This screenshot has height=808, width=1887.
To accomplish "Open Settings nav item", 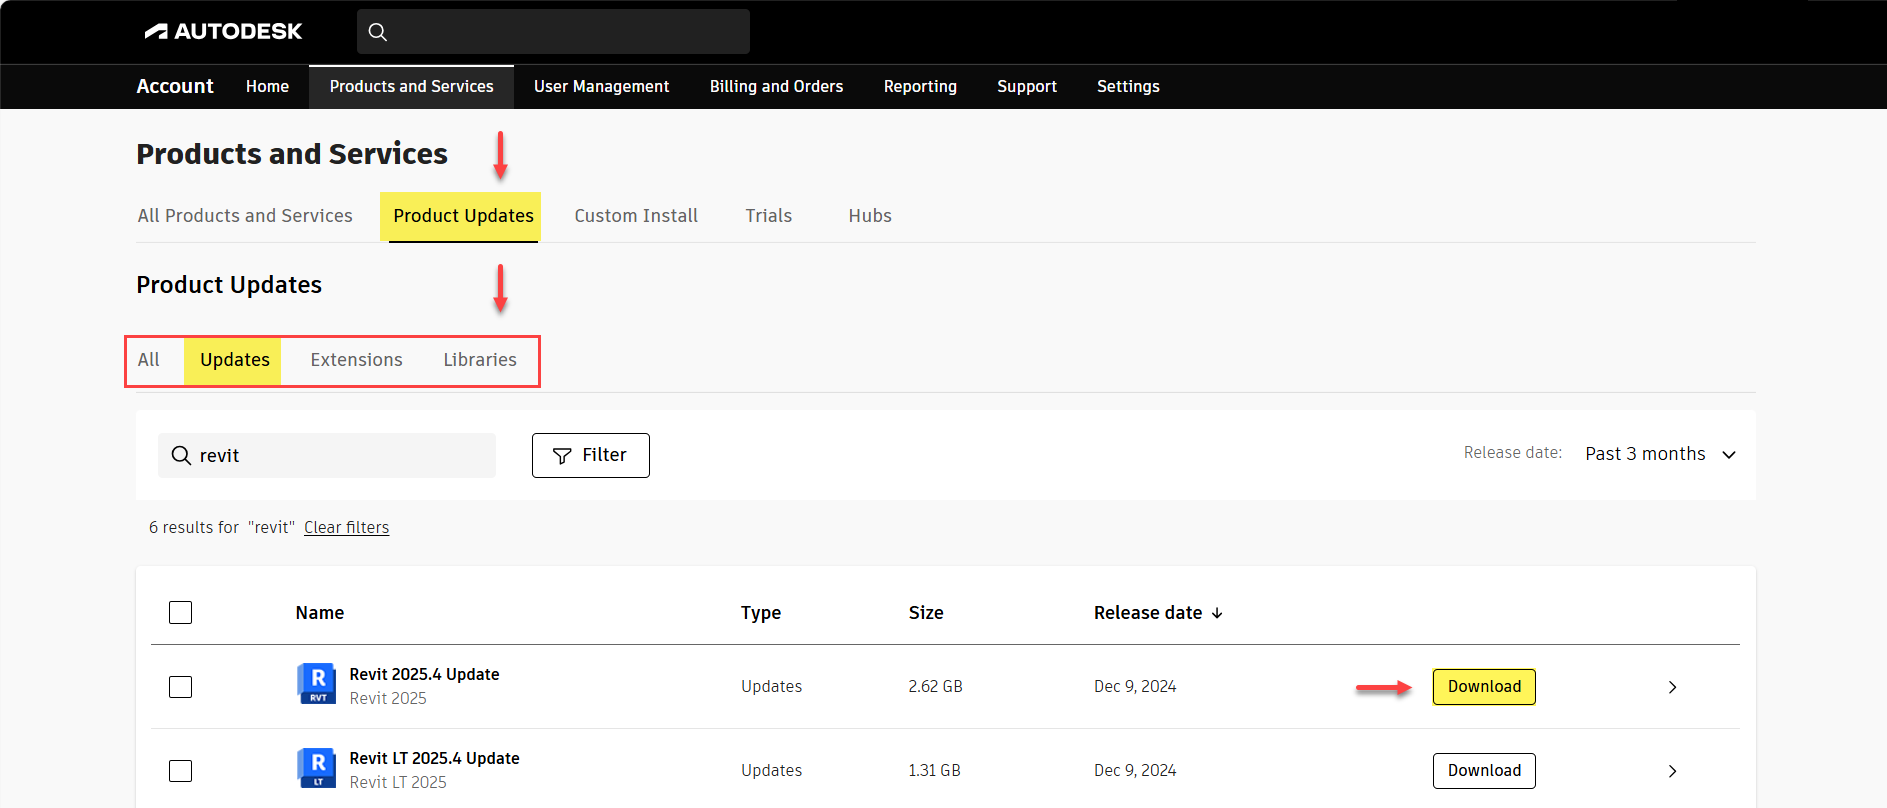I will coord(1128,86).
